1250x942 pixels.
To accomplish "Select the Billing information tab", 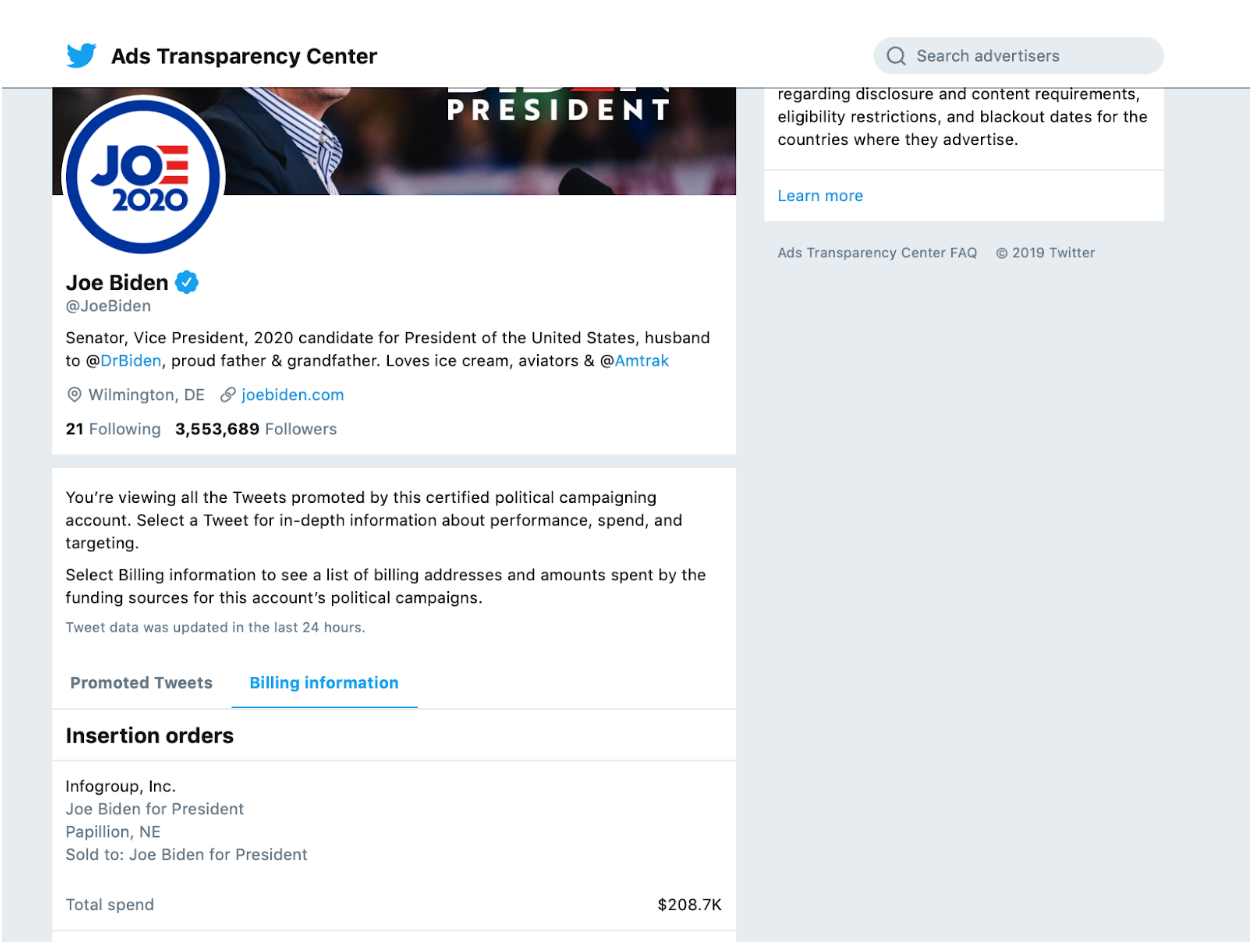I will 324,683.
